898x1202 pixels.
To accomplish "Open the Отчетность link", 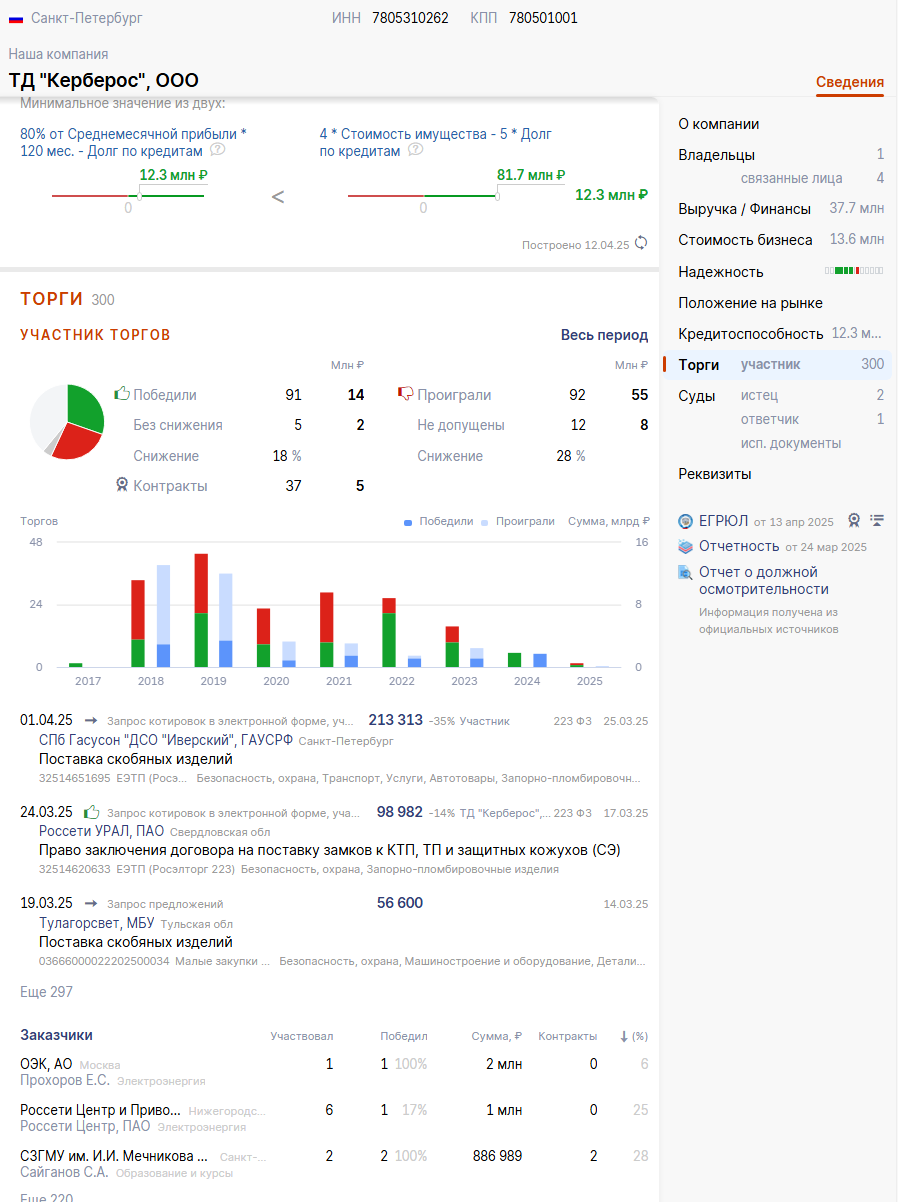I will tap(739, 546).
